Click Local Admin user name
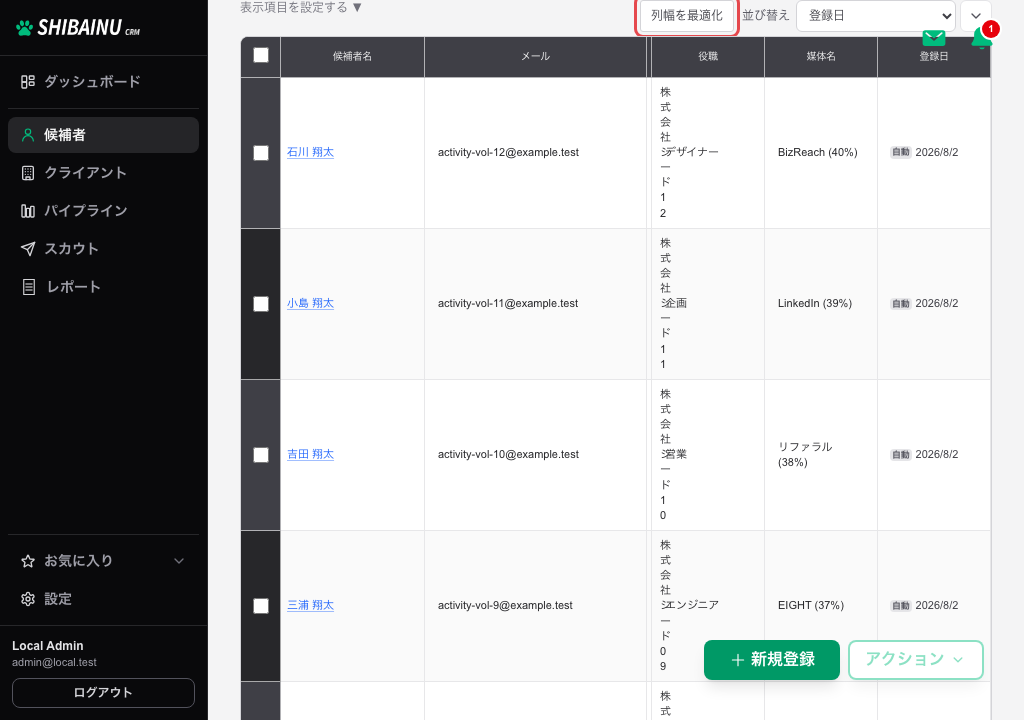The height and width of the screenshot is (720, 1024). coord(48,646)
